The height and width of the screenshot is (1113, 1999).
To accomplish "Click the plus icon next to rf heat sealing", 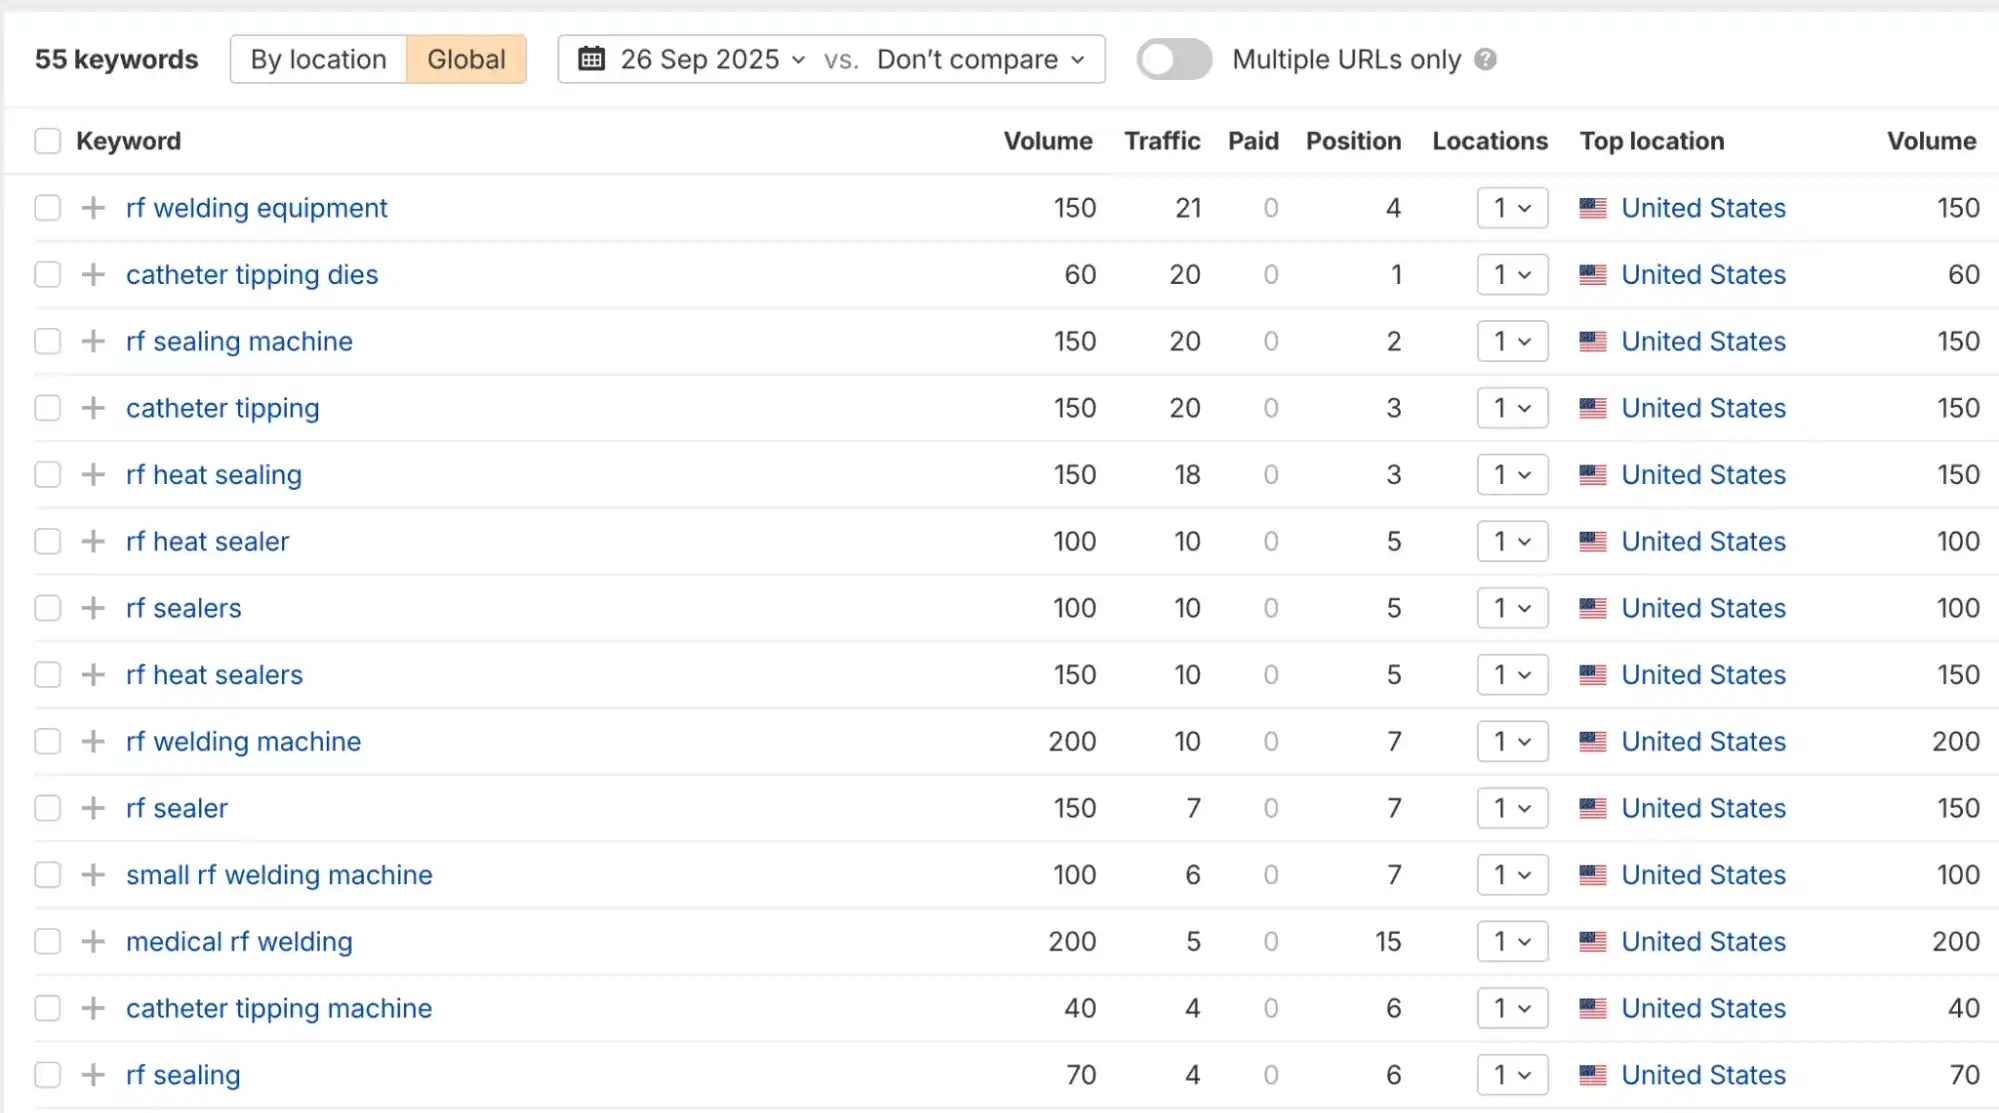I will pyautogui.click(x=93, y=475).
